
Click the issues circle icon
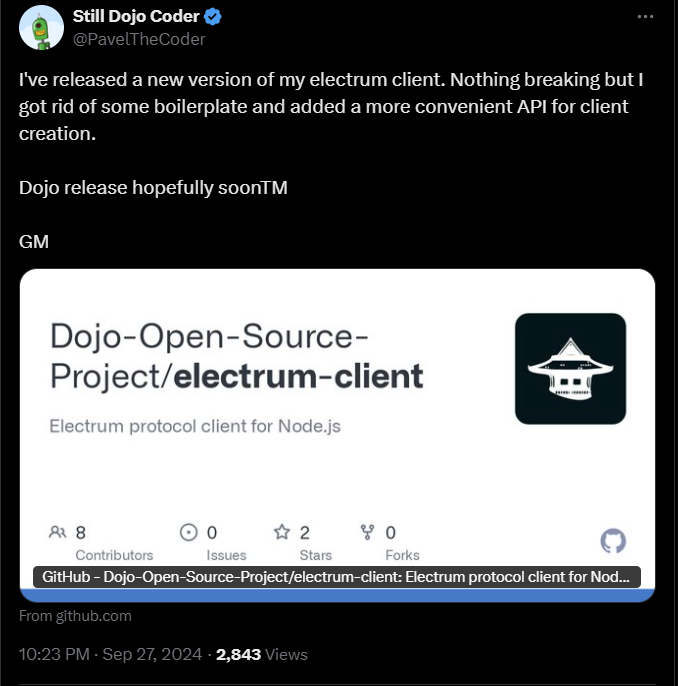[x=188, y=532]
